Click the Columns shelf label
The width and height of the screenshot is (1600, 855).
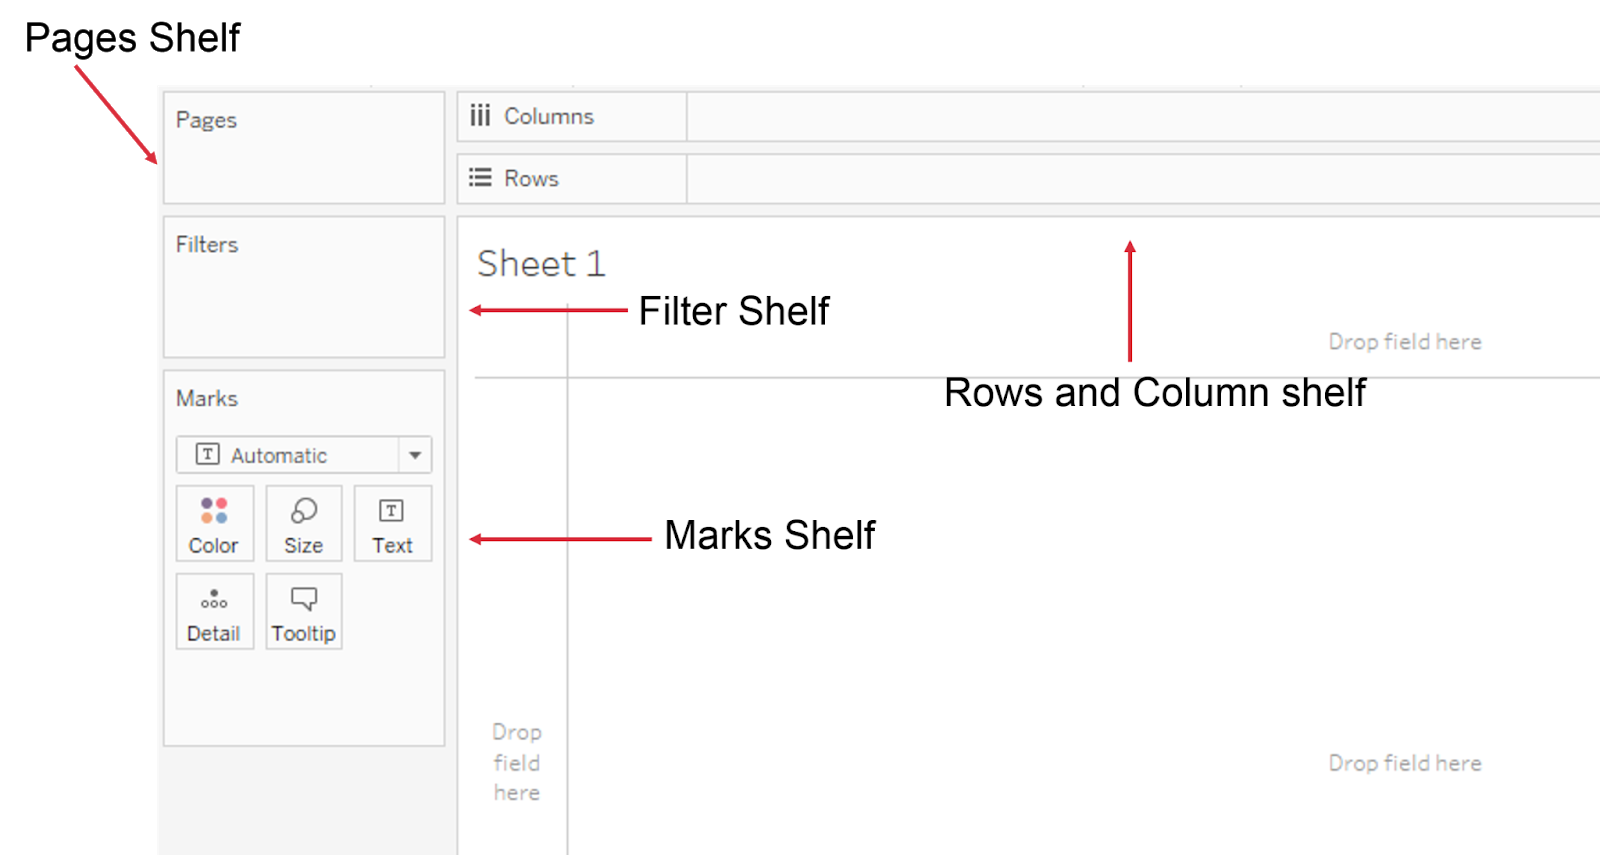pos(548,117)
